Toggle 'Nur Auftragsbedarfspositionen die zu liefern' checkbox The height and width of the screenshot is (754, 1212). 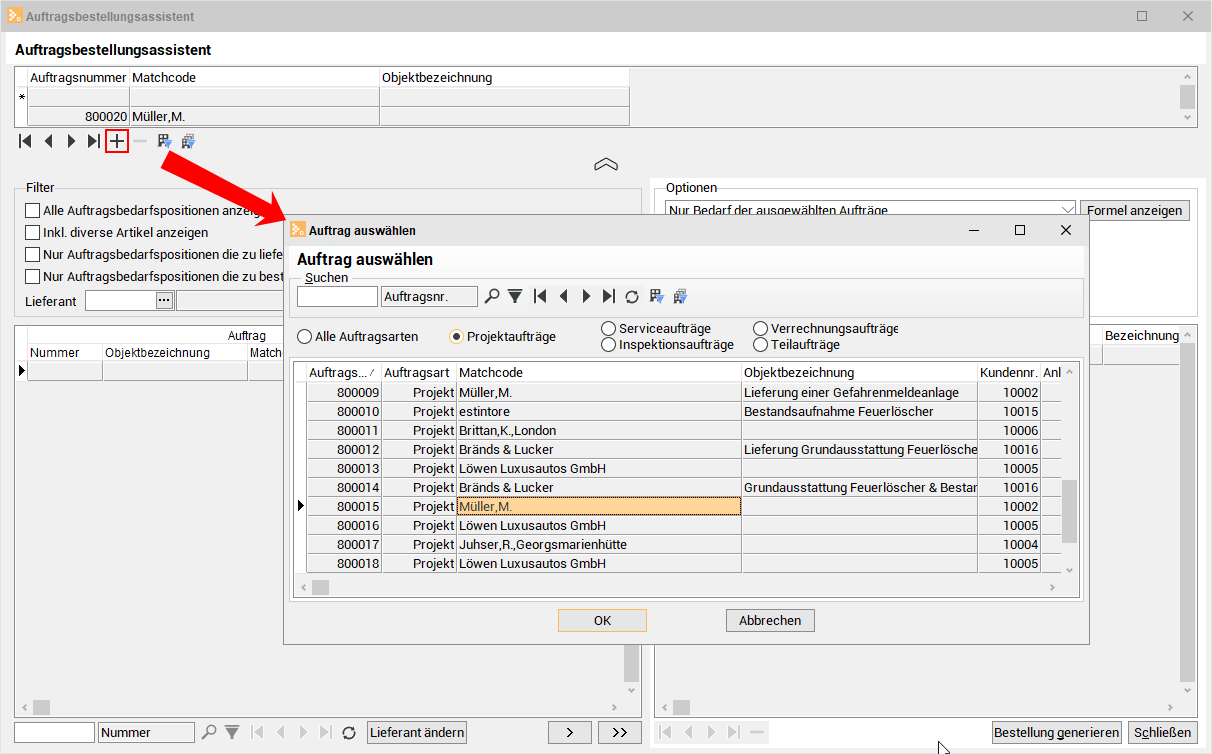33,254
